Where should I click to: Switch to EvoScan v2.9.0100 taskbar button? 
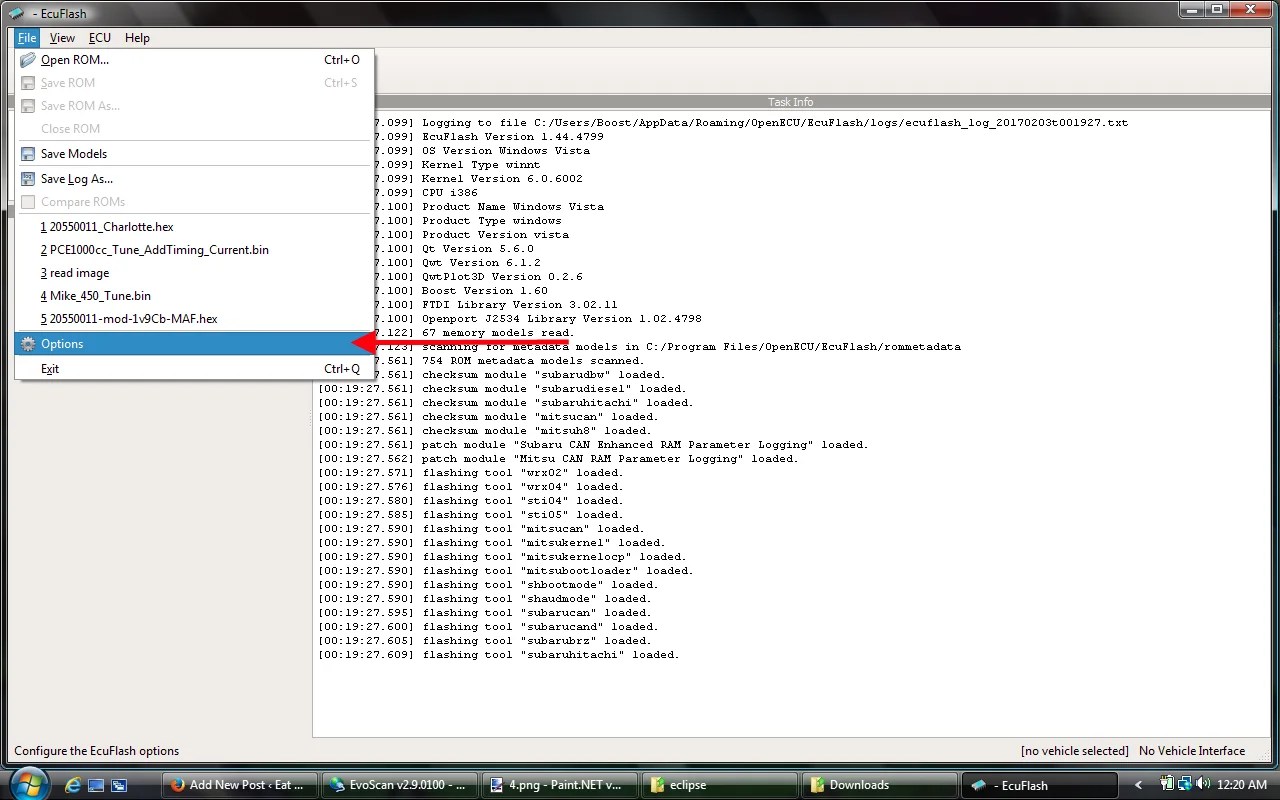tap(399, 785)
